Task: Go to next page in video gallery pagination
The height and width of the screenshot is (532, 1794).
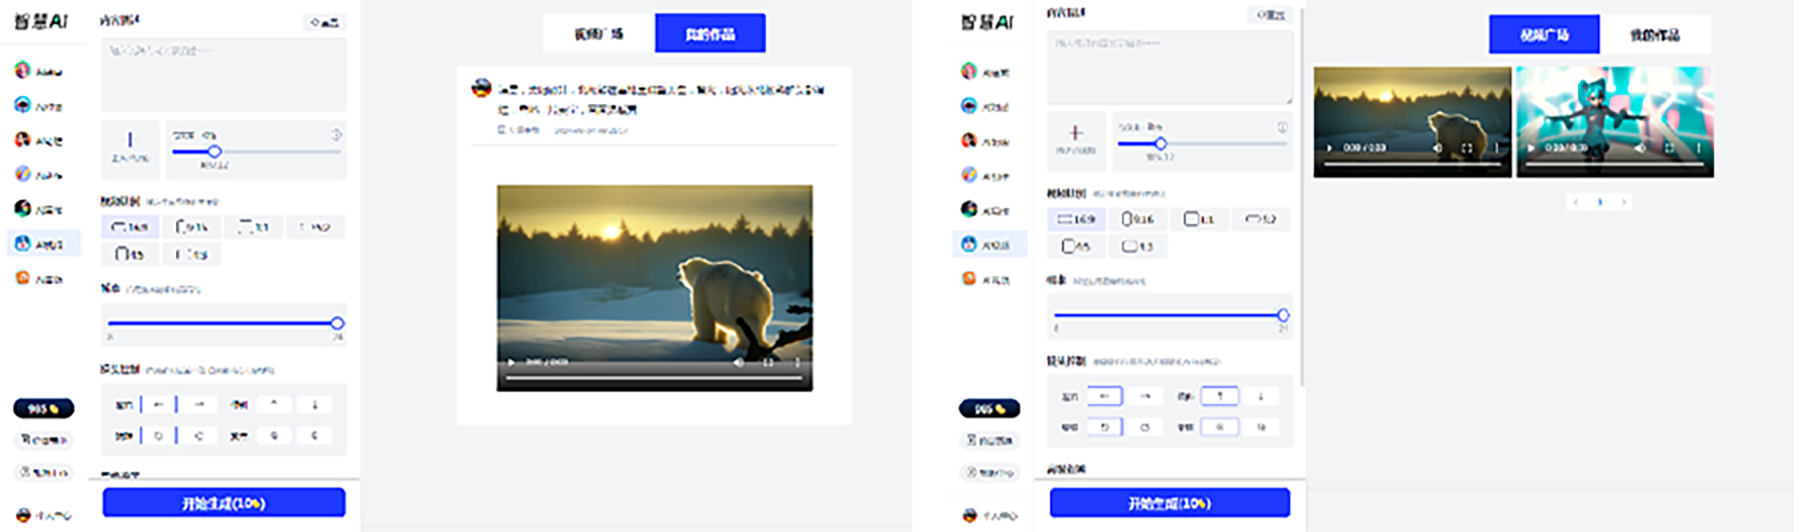Action: [1624, 202]
